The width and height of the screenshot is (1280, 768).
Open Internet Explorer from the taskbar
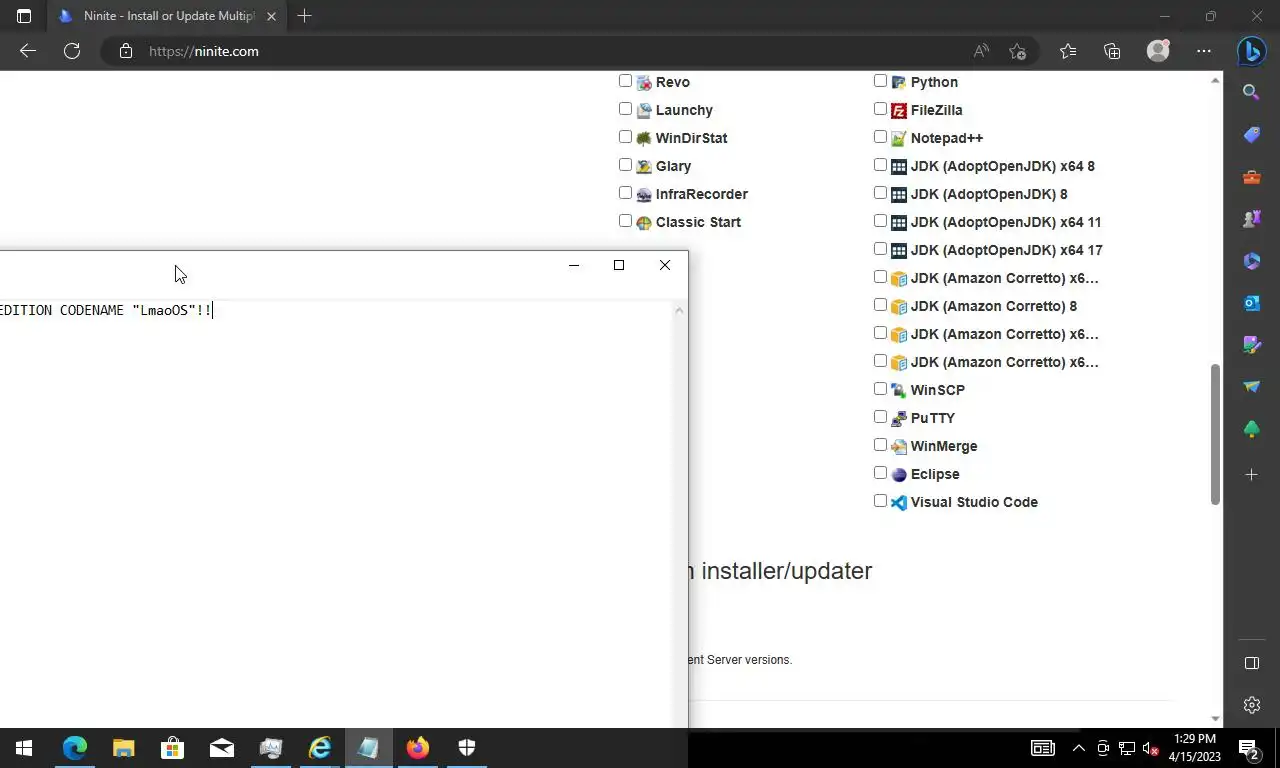tap(320, 748)
